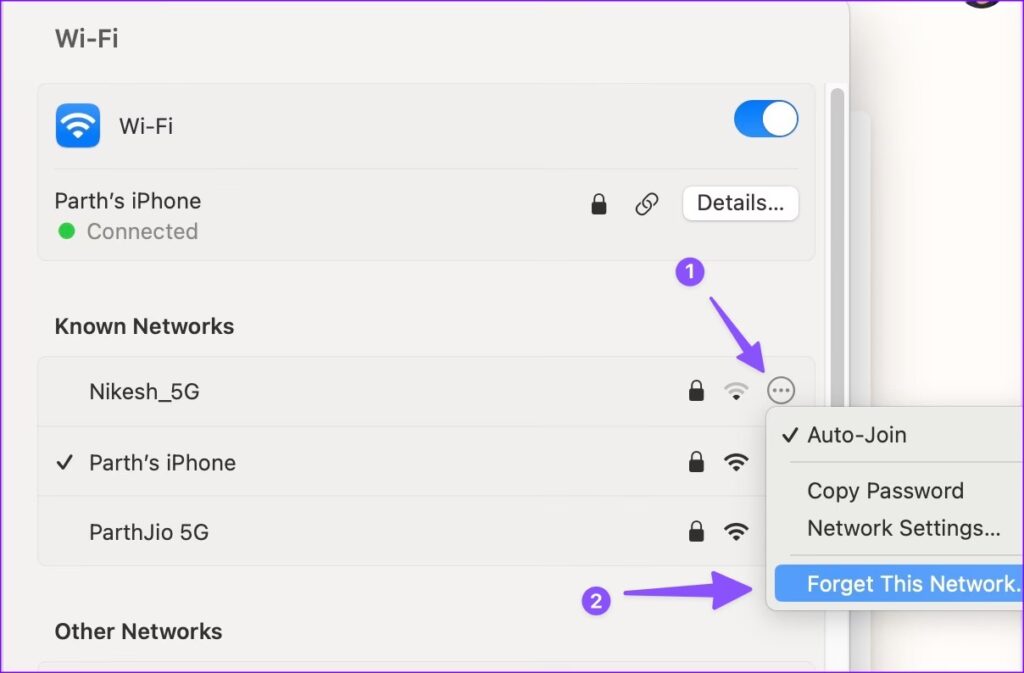Open the ellipsis menu for Nikesh_5G
This screenshot has height=673, width=1024.
(781, 391)
